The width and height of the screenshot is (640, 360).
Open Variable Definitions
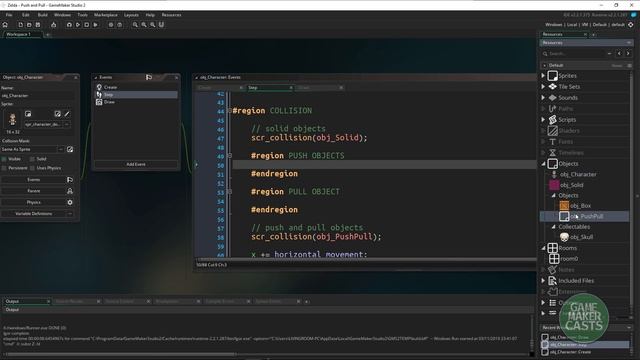click(x=37, y=213)
